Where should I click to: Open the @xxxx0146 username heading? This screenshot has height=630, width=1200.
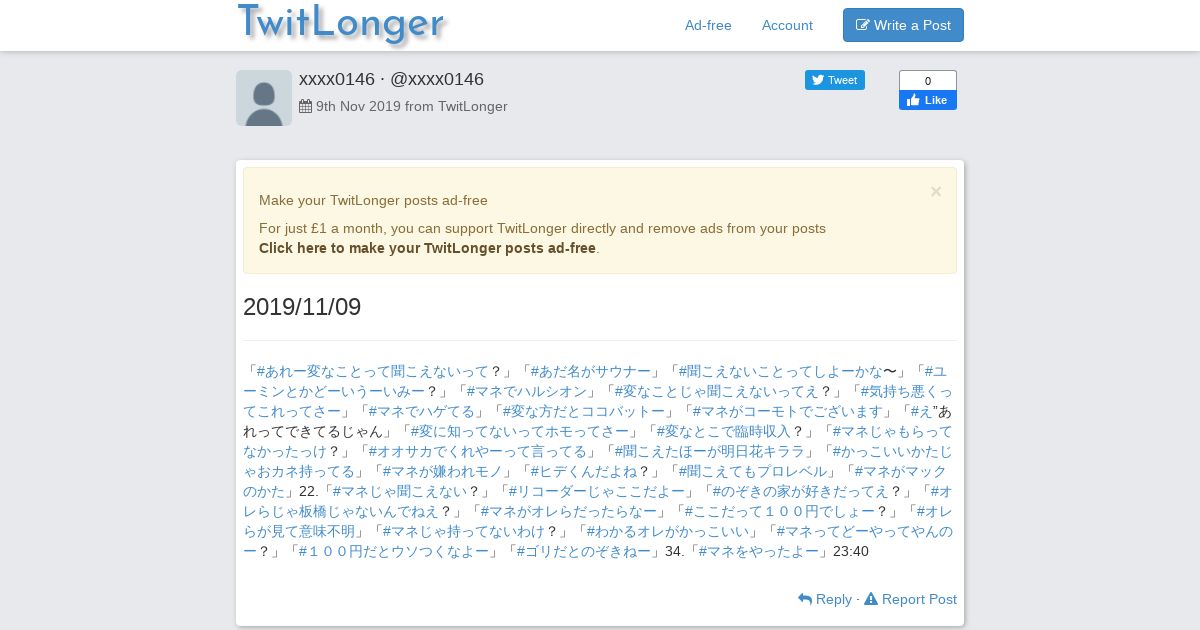coord(437,79)
